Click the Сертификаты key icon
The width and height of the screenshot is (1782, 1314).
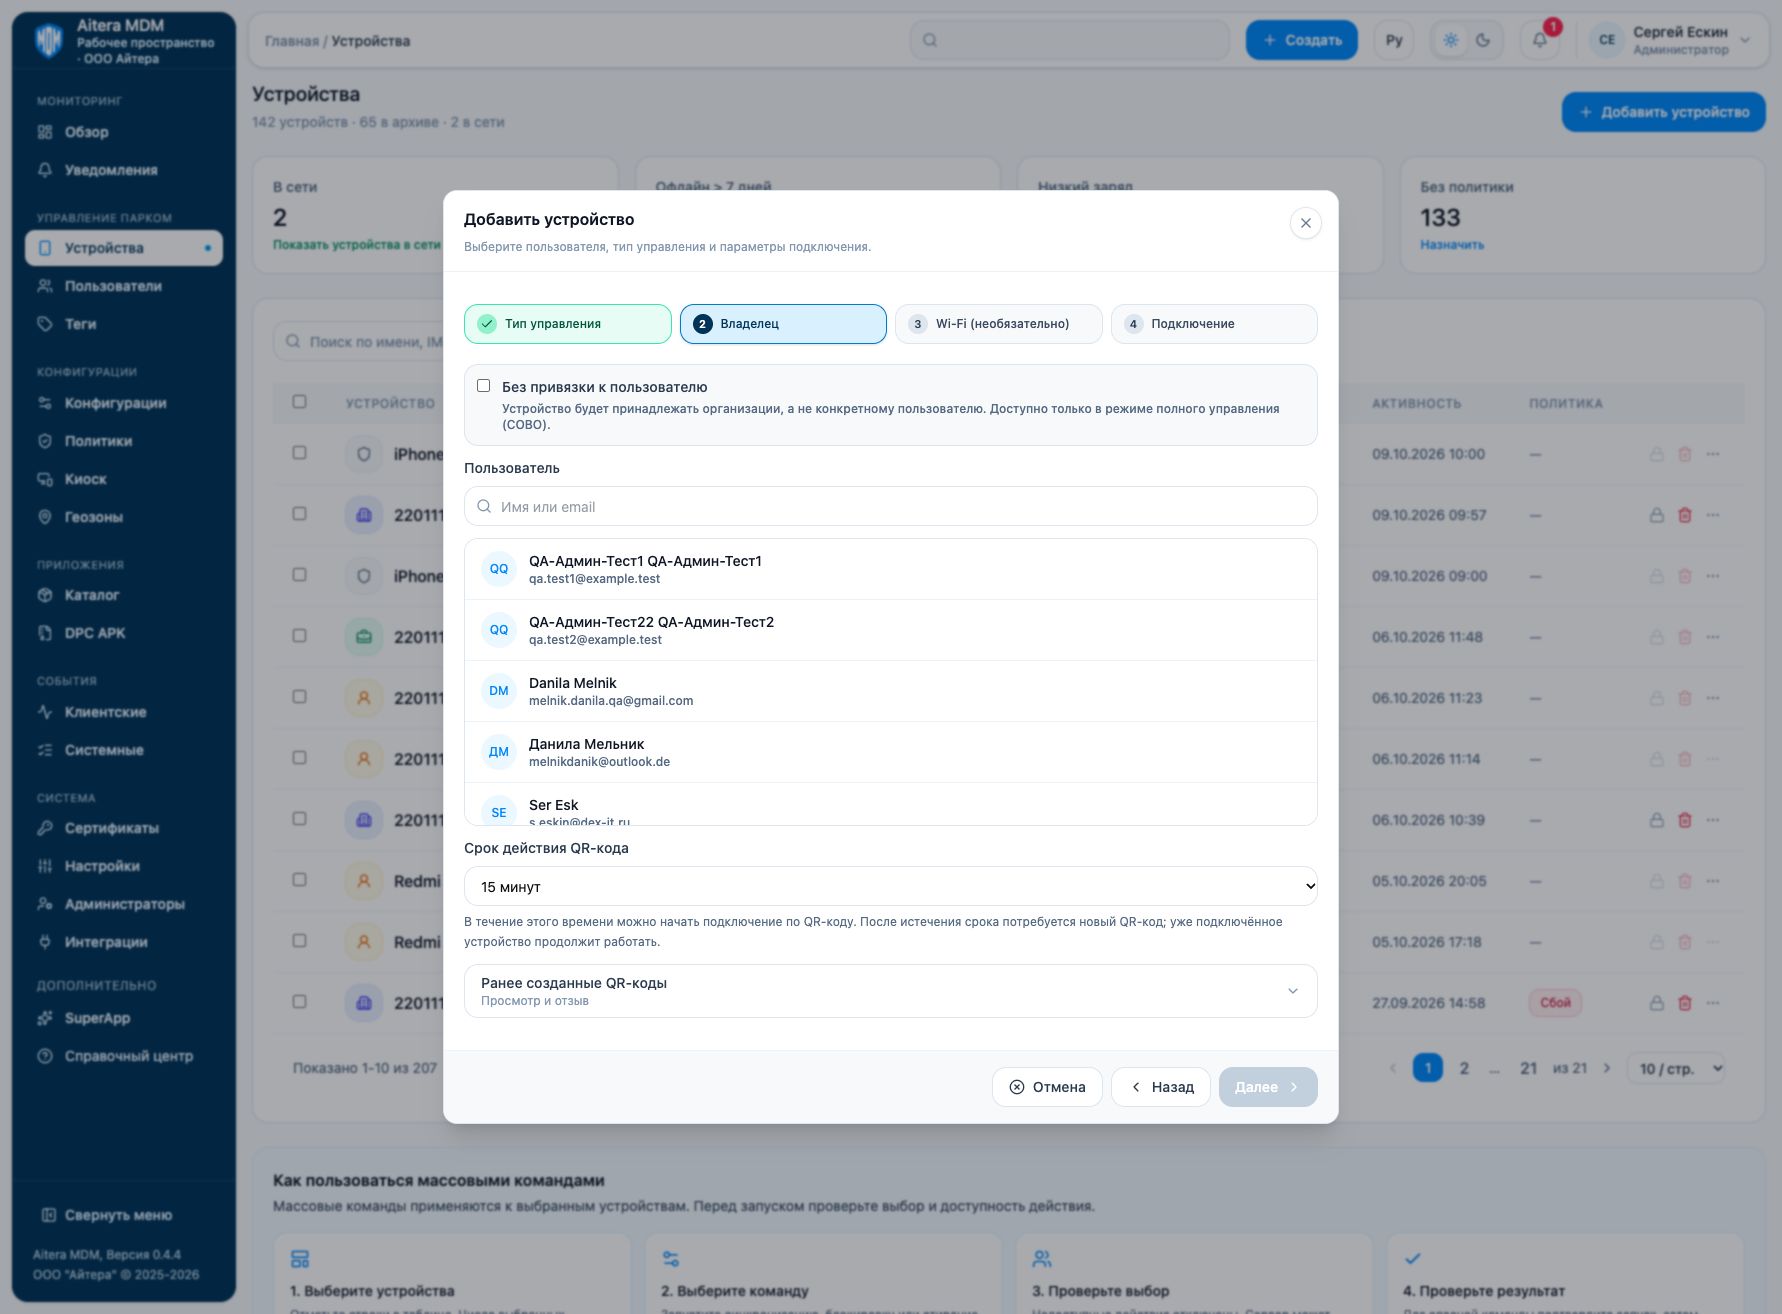click(x=45, y=828)
